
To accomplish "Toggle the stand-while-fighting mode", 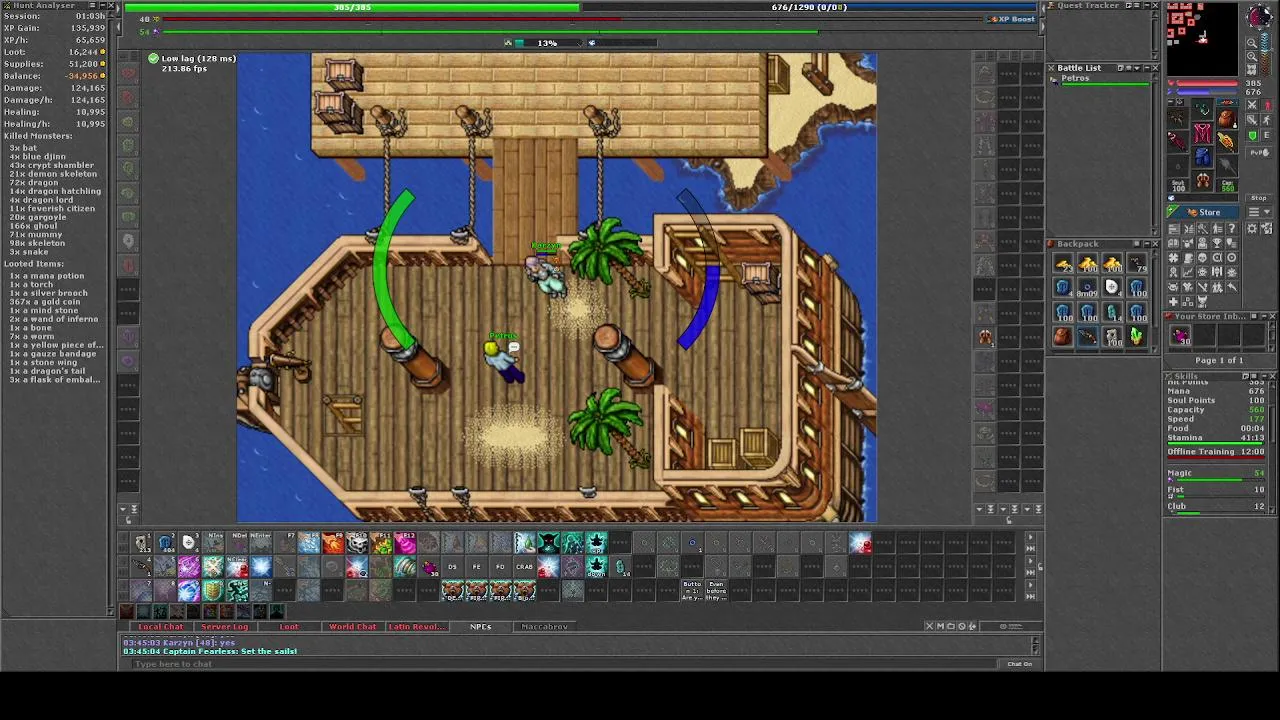I will coord(1267,105).
